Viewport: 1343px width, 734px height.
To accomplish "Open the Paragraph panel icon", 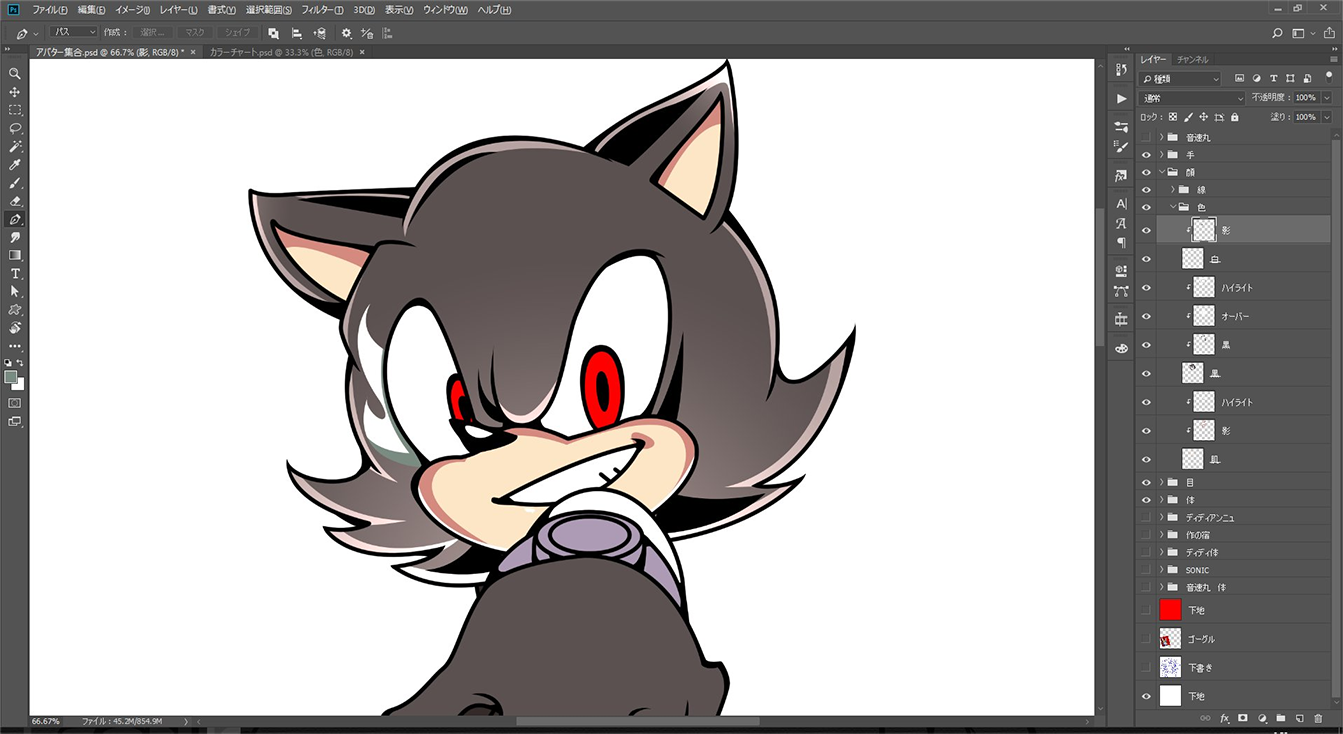I will (1121, 242).
